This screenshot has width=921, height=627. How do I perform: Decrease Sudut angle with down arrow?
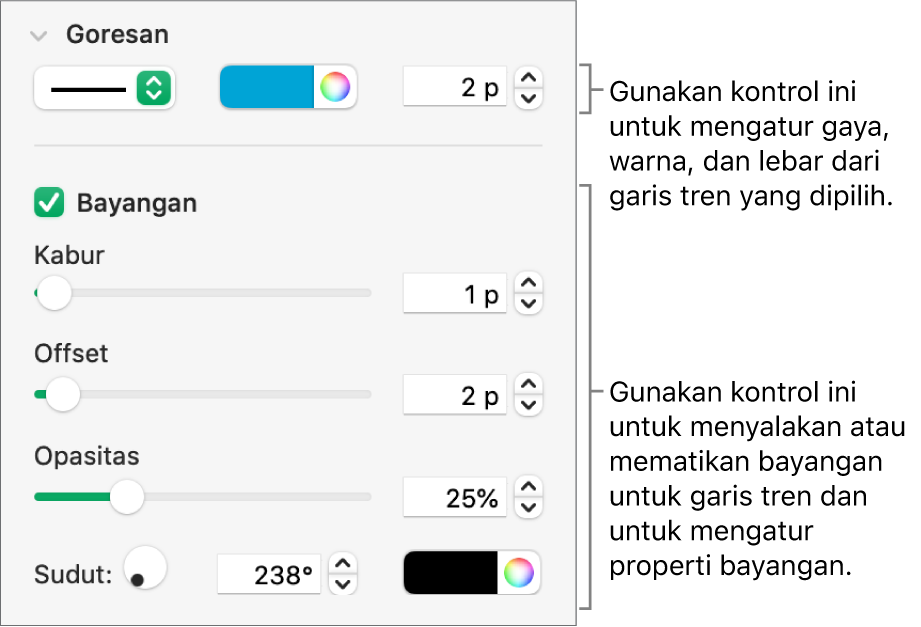coord(343,584)
